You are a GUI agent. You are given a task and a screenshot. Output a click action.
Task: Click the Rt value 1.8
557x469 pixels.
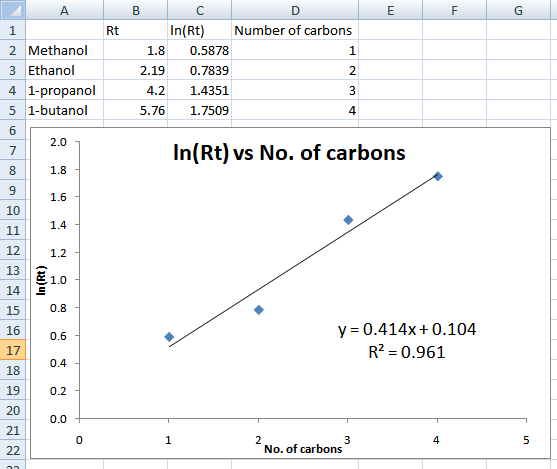[x=135, y=50]
